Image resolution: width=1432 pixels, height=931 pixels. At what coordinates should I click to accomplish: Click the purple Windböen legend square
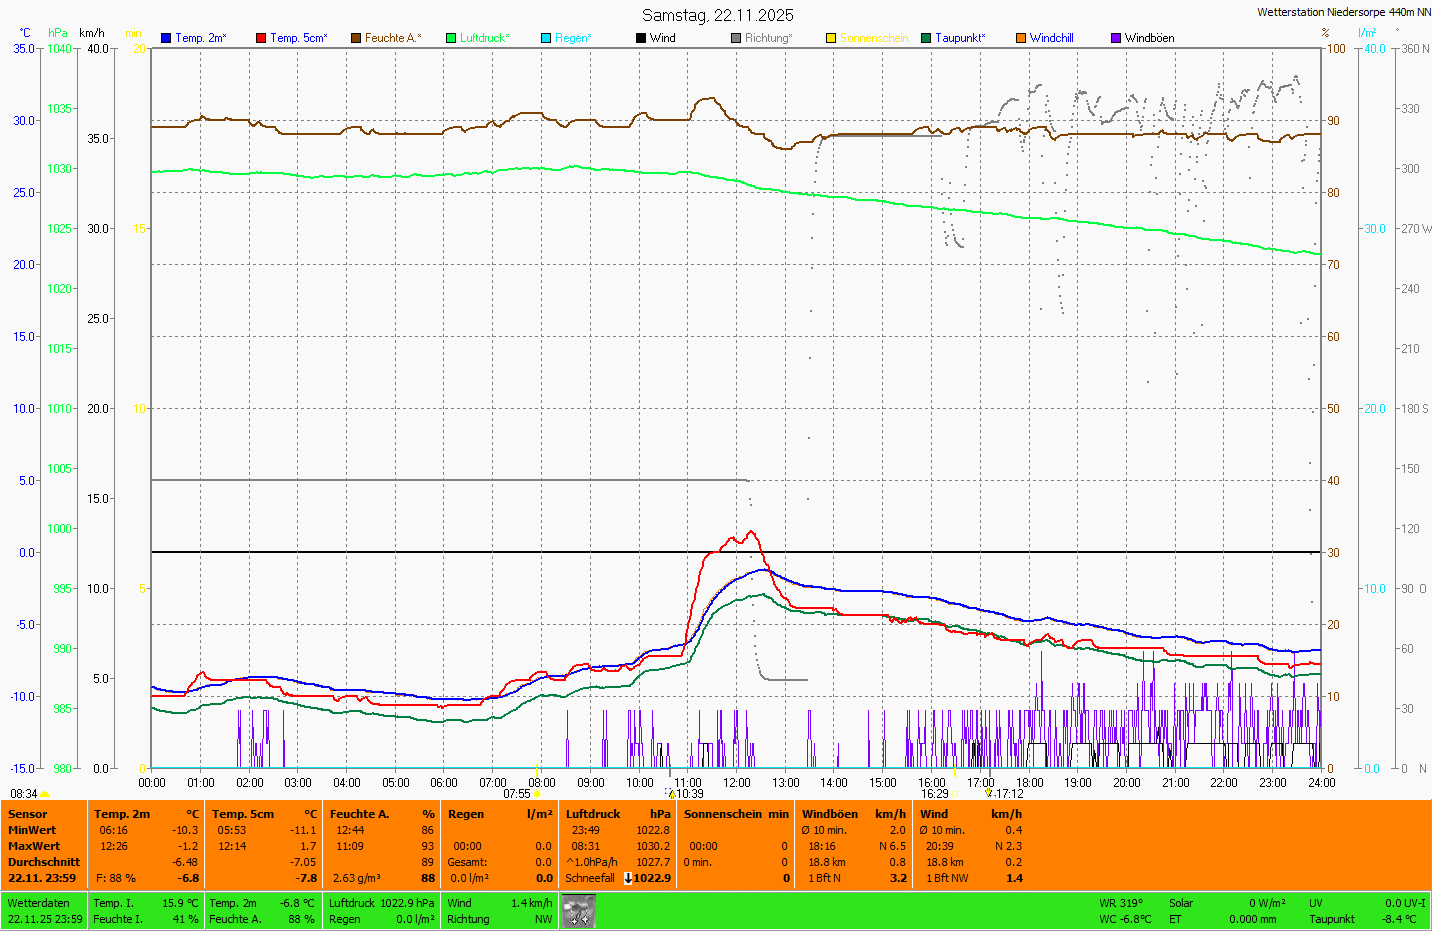(1116, 38)
